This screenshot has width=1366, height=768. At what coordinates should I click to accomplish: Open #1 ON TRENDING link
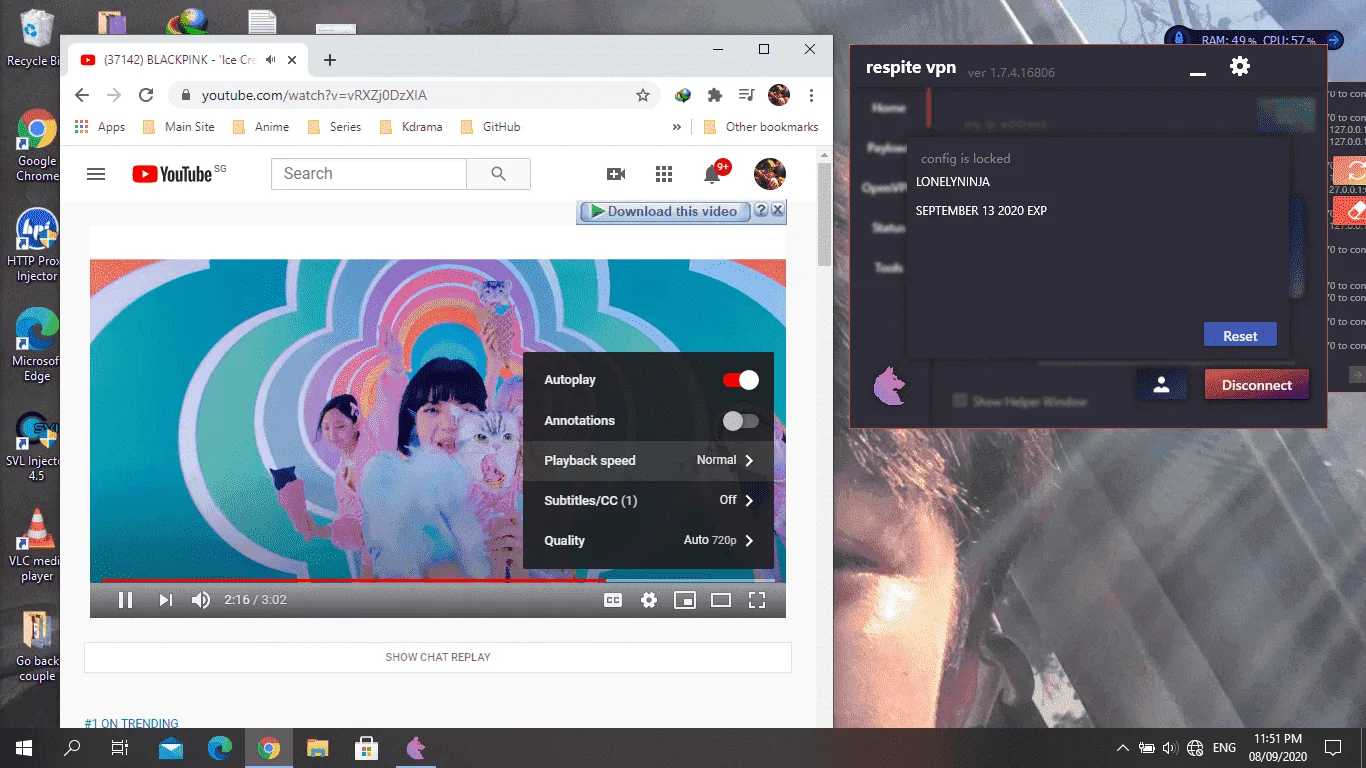click(131, 723)
